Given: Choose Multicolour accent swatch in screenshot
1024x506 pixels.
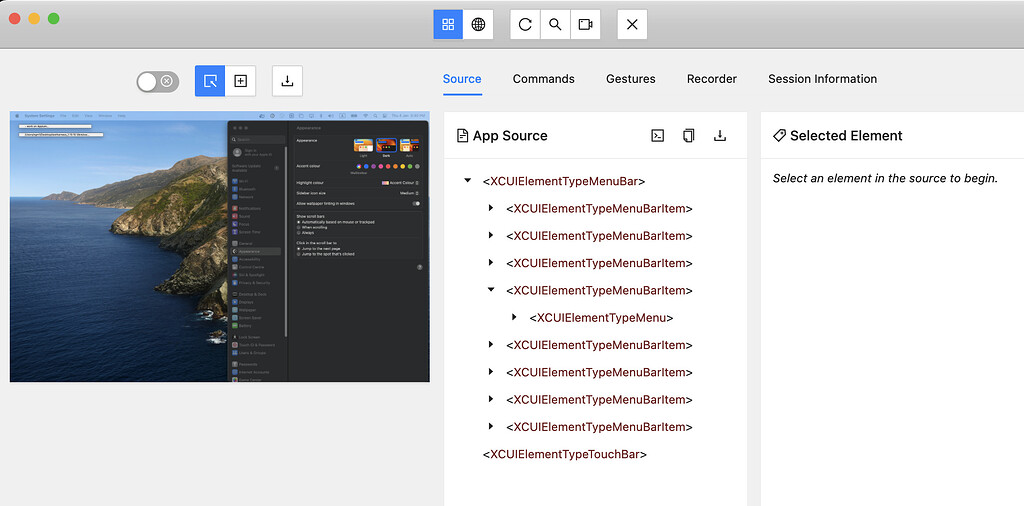Looking at the screenshot, I should (x=359, y=167).
